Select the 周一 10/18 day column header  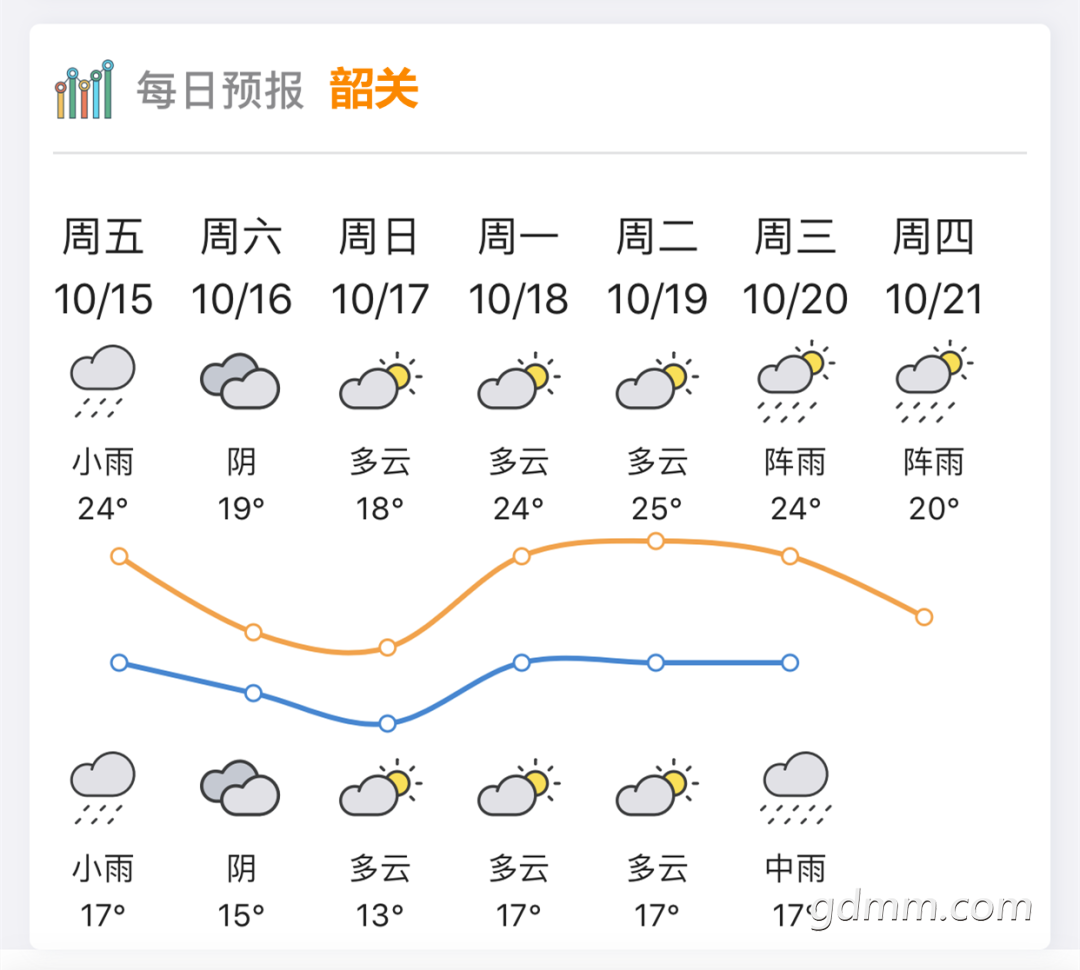pos(519,267)
